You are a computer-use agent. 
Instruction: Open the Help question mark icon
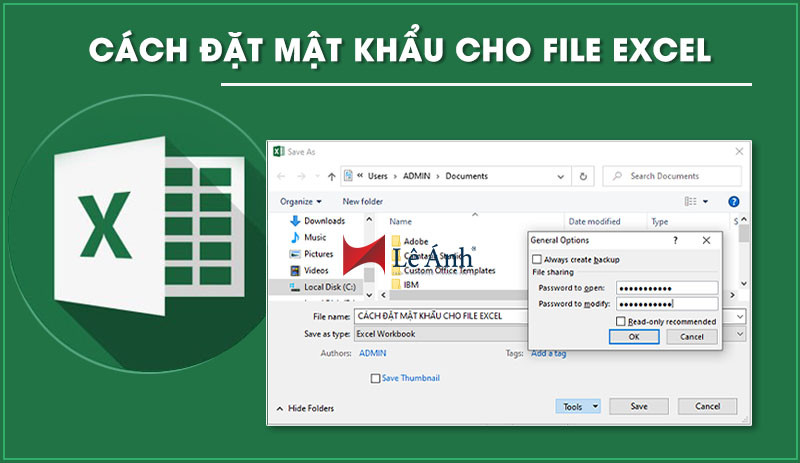tap(734, 202)
